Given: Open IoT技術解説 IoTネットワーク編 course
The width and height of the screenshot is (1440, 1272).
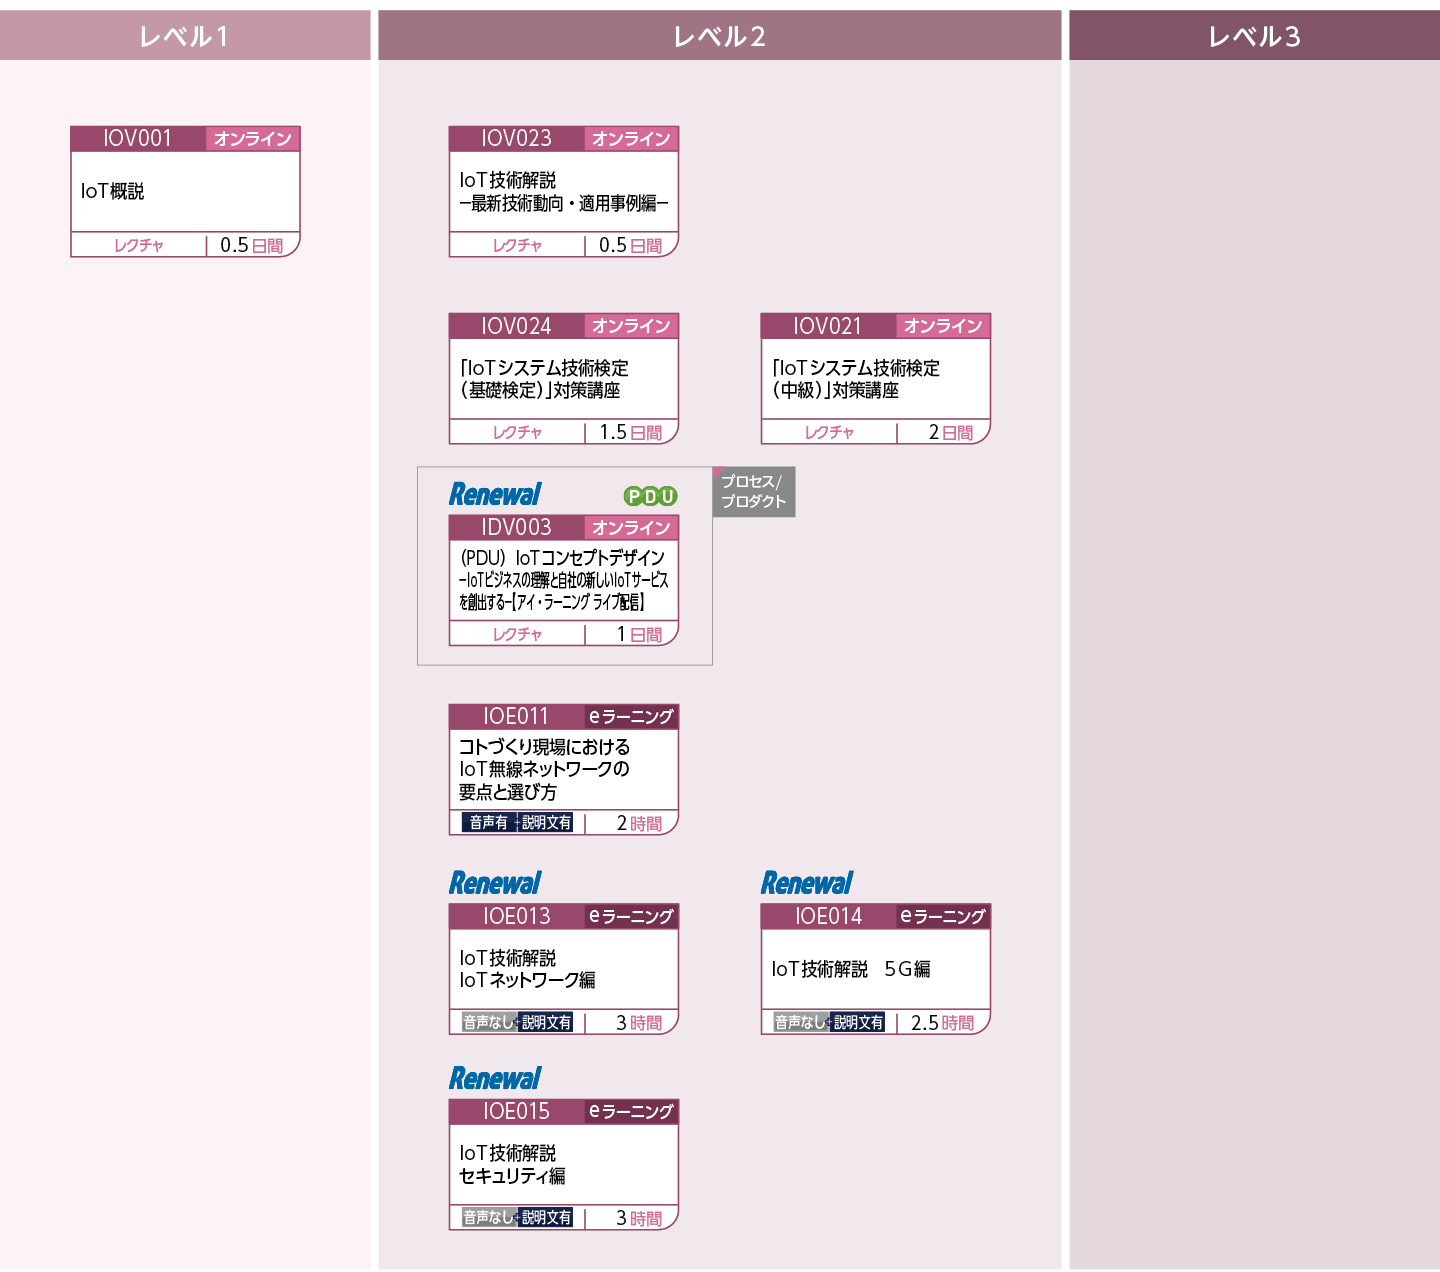Looking at the screenshot, I should pos(527,969).
